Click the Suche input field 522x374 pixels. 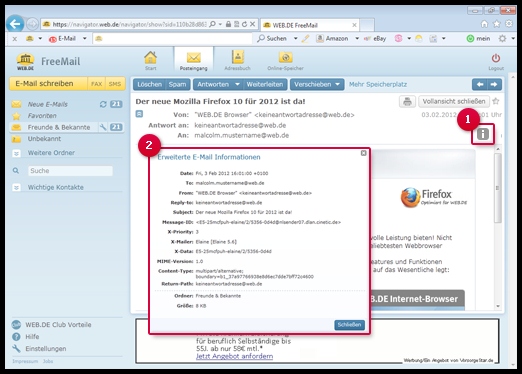(x=70, y=171)
